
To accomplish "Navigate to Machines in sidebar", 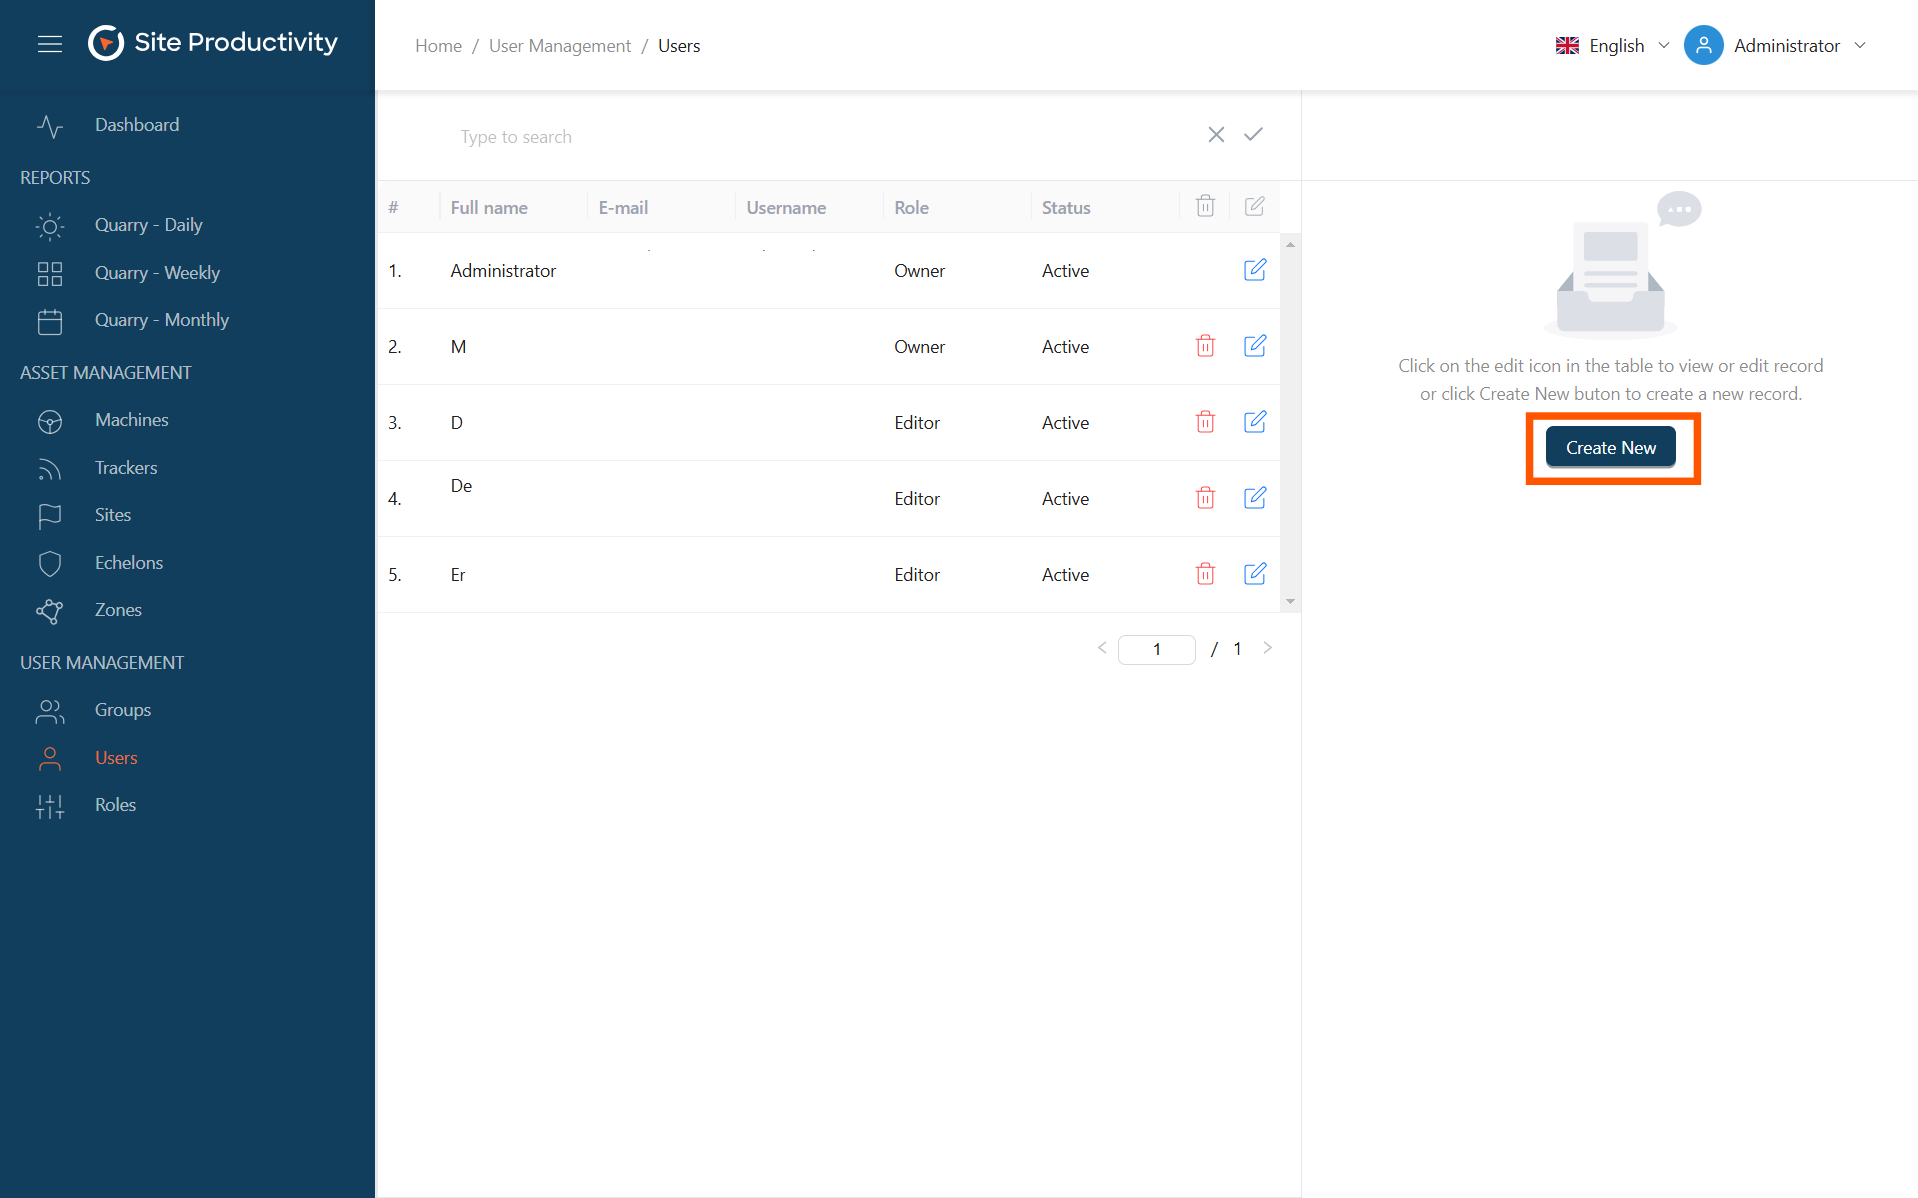I will (131, 420).
